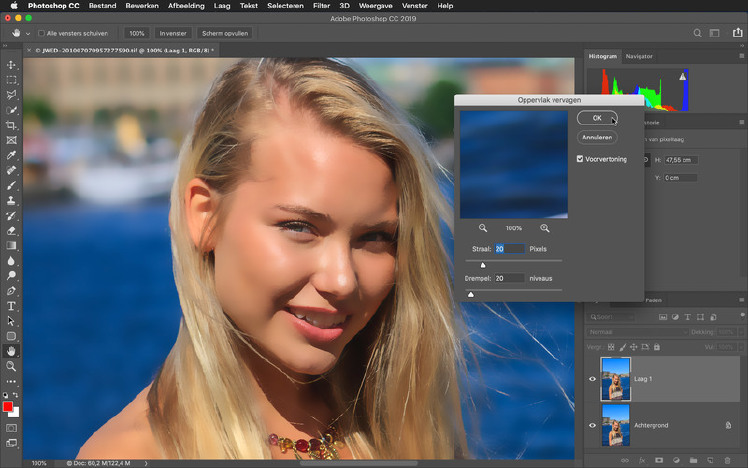Open the Bestand menu
This screenshot has height=468, width=748.
pos(102,6)
